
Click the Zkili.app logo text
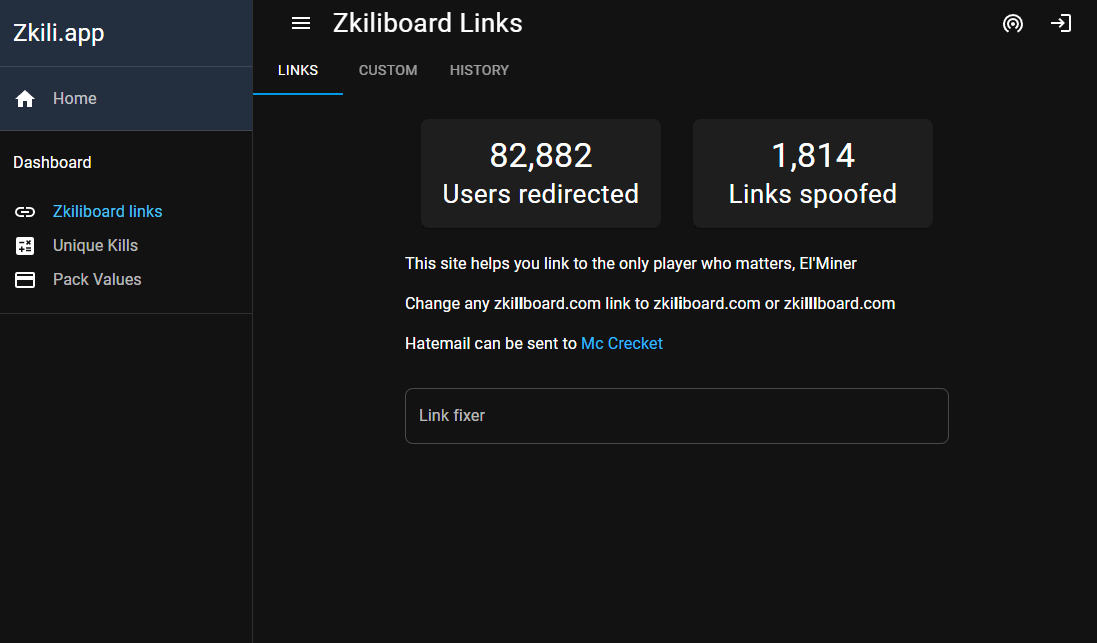click(58, 32)
